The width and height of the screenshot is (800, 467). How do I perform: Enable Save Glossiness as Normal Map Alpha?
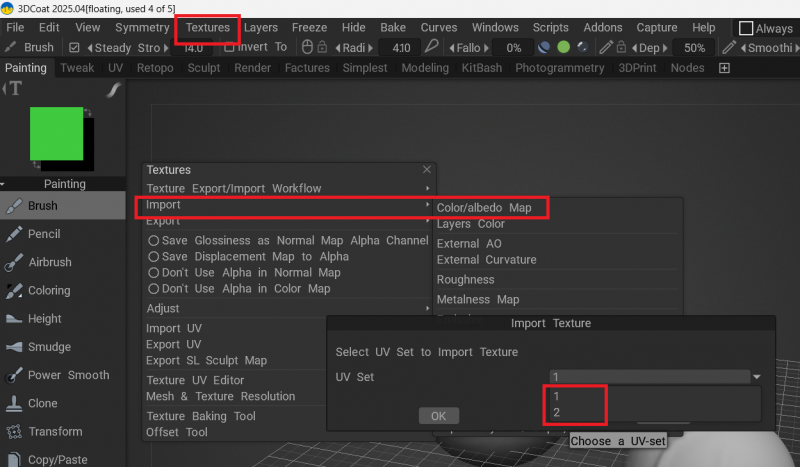tap(153, 241)
